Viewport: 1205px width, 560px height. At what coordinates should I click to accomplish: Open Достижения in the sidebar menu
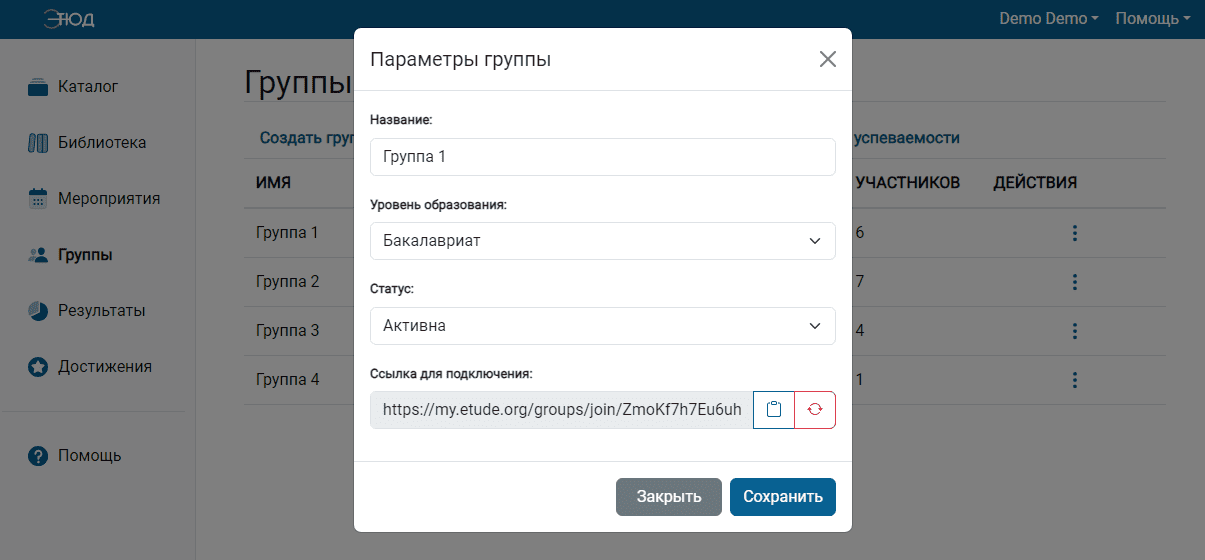105,367
